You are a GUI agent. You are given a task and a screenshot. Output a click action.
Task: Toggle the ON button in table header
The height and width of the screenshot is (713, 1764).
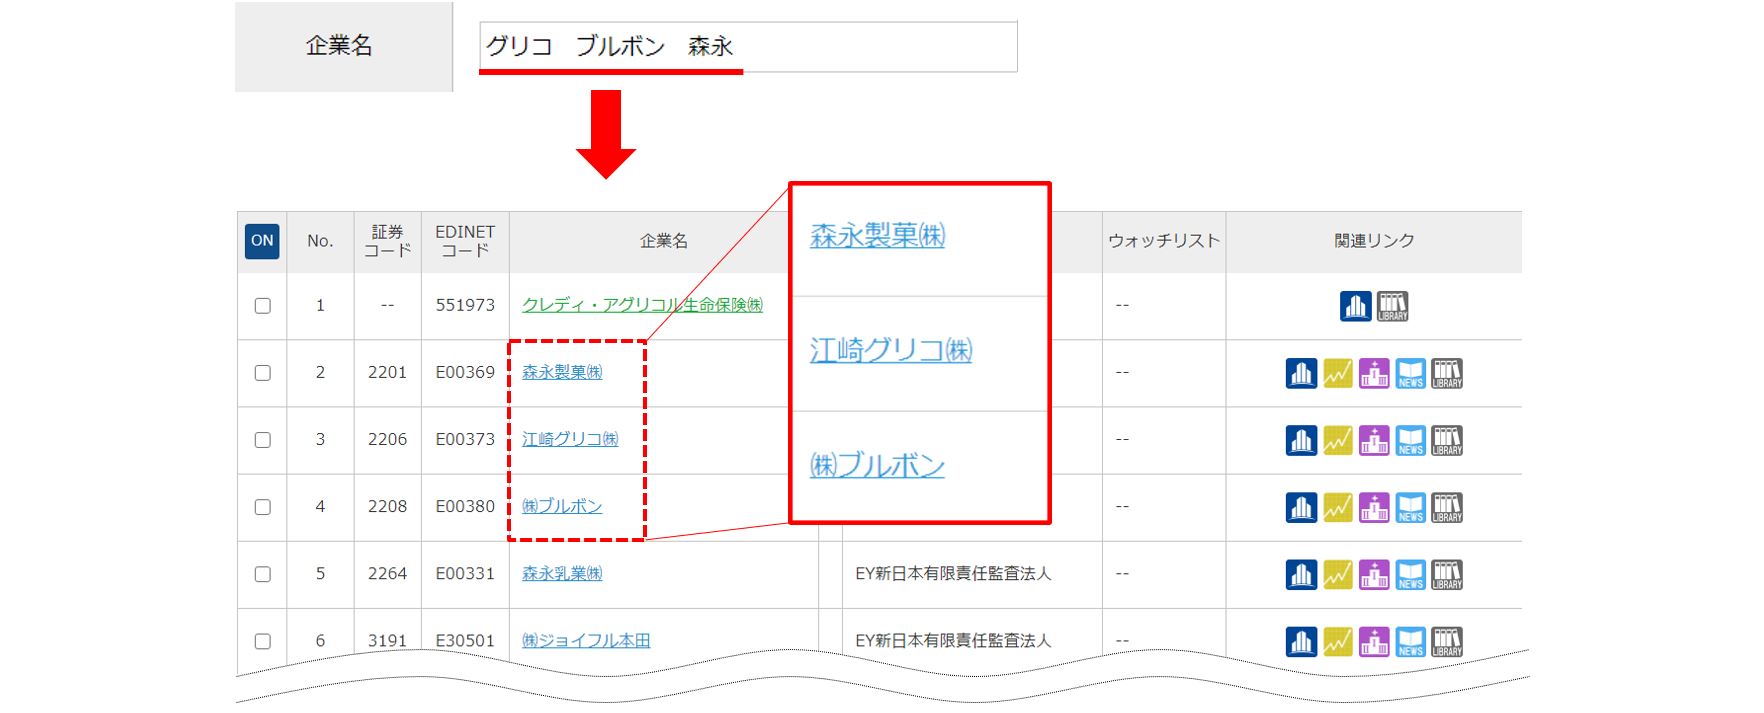262,241
